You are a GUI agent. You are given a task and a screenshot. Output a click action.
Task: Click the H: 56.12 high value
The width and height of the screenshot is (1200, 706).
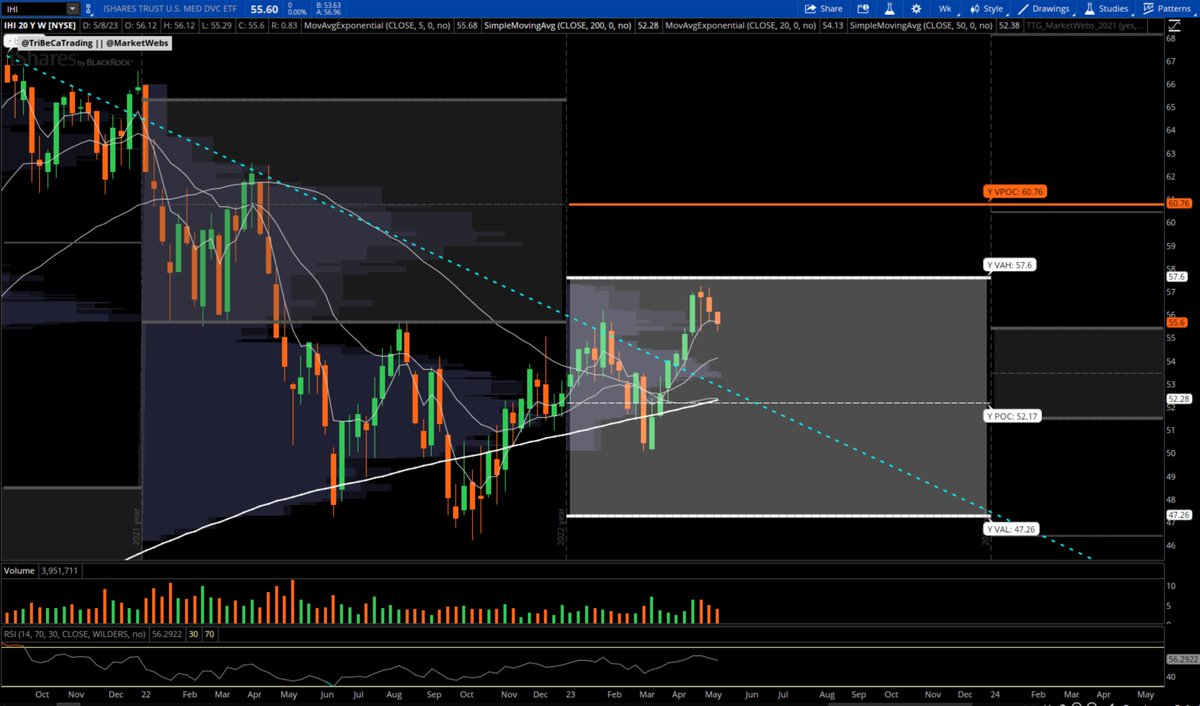click(x=180, y=26)
